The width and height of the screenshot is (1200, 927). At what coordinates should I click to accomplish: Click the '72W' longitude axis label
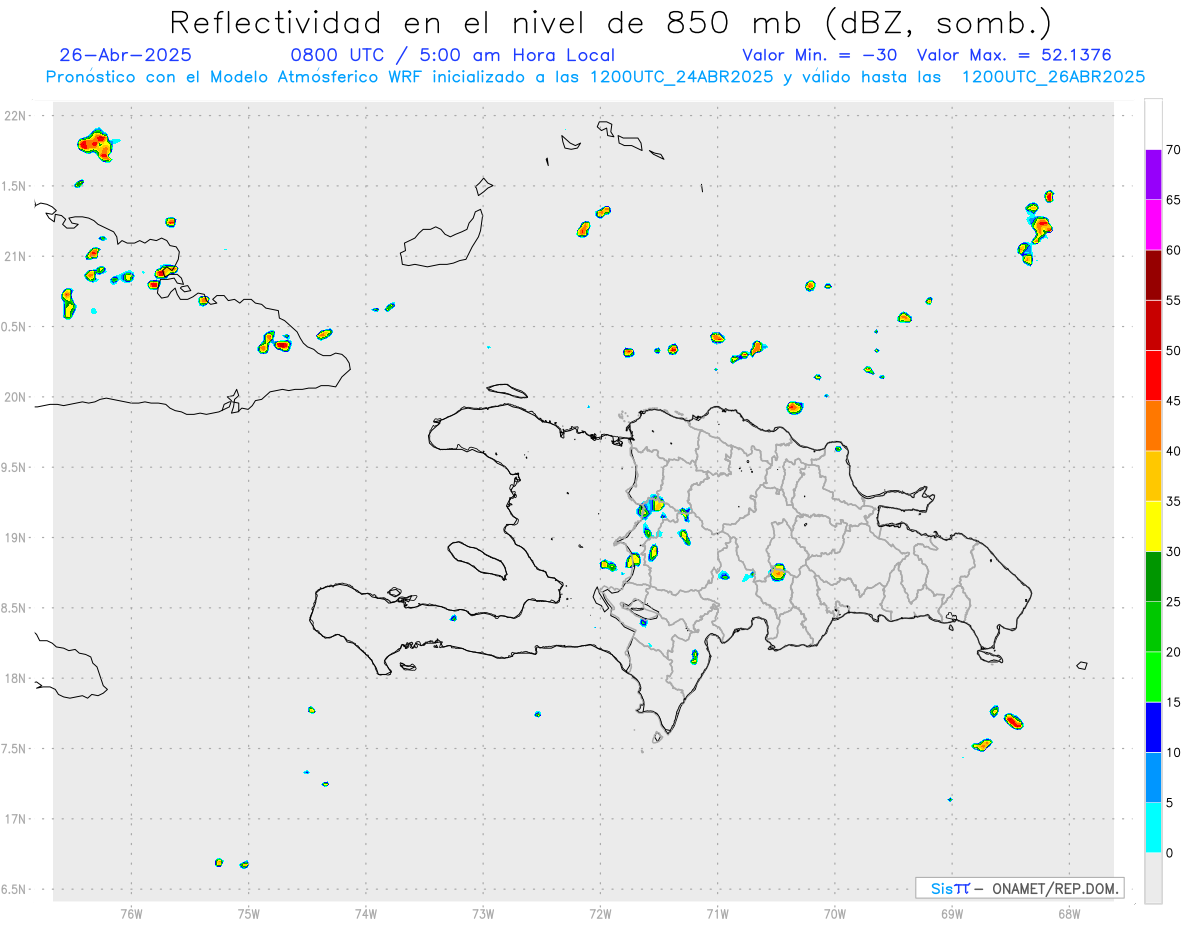tap(600, 913)
